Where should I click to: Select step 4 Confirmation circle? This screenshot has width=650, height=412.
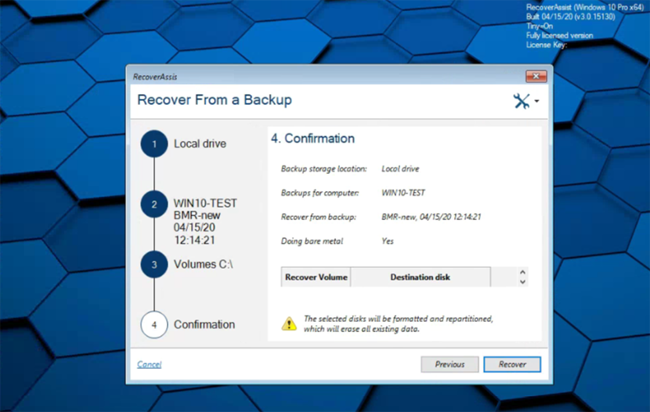click(x=154, y=325)
